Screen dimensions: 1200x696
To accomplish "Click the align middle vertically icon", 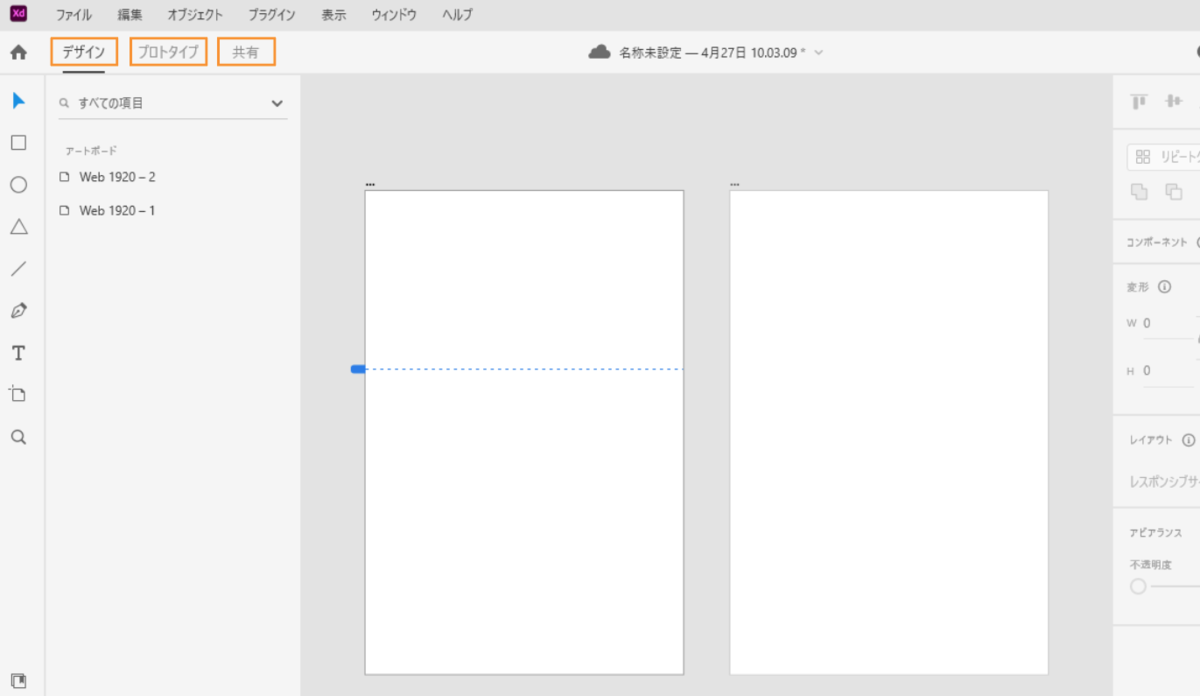I will (x=1174, y=101).
